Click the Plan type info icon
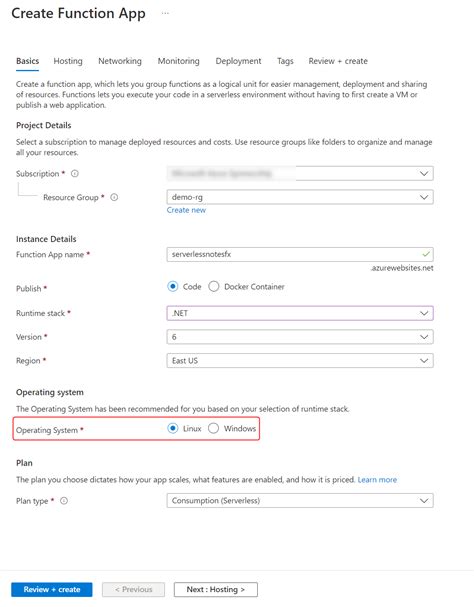This screenshot has width=474, height=607. [64, 501]
